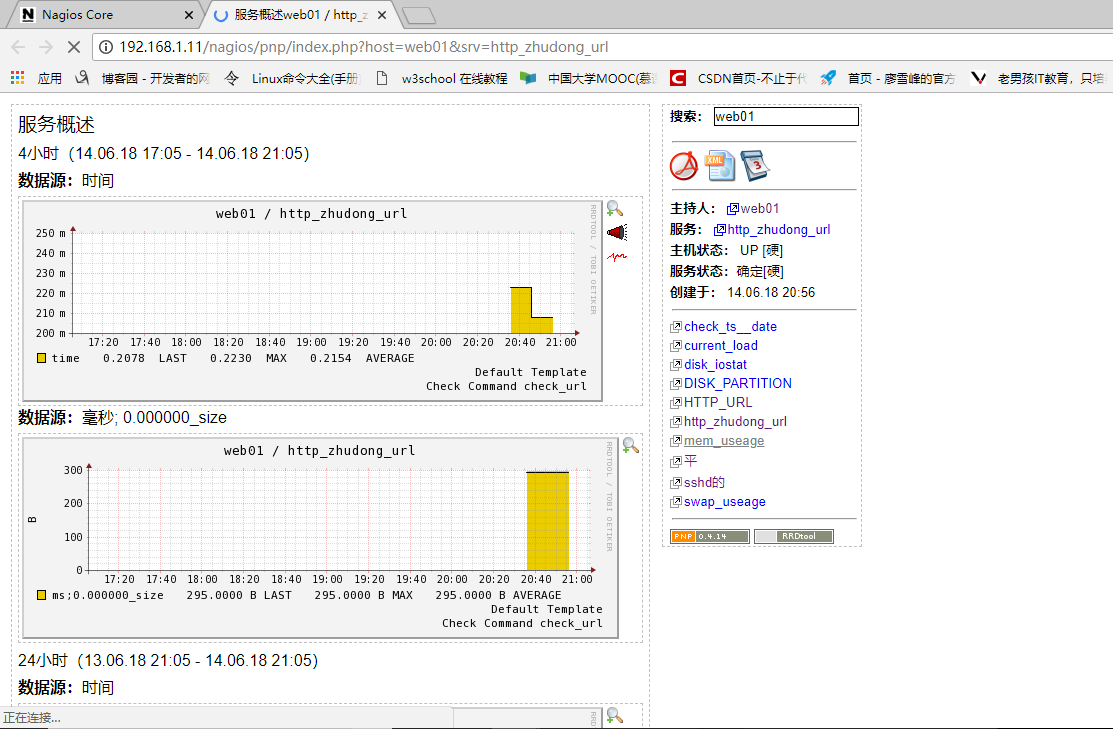Click the icon beside swap_useage
1113x729 pixels.
point(676,502)
